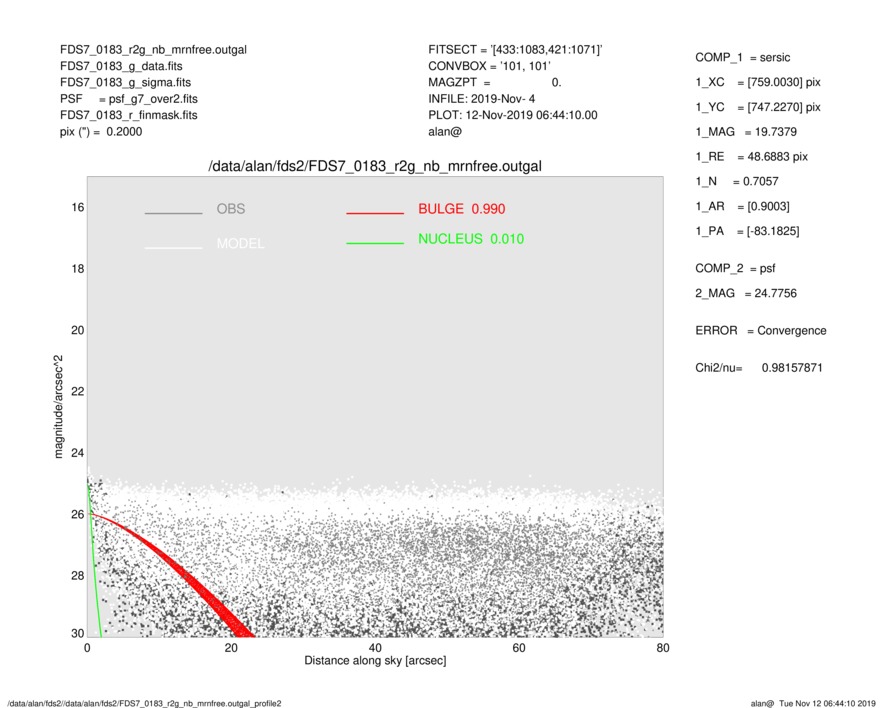The height and width of the screenshot is (708, 885).
Task: Select the PSF = psf_g7_over2.fits line
Action: [129, 99]
